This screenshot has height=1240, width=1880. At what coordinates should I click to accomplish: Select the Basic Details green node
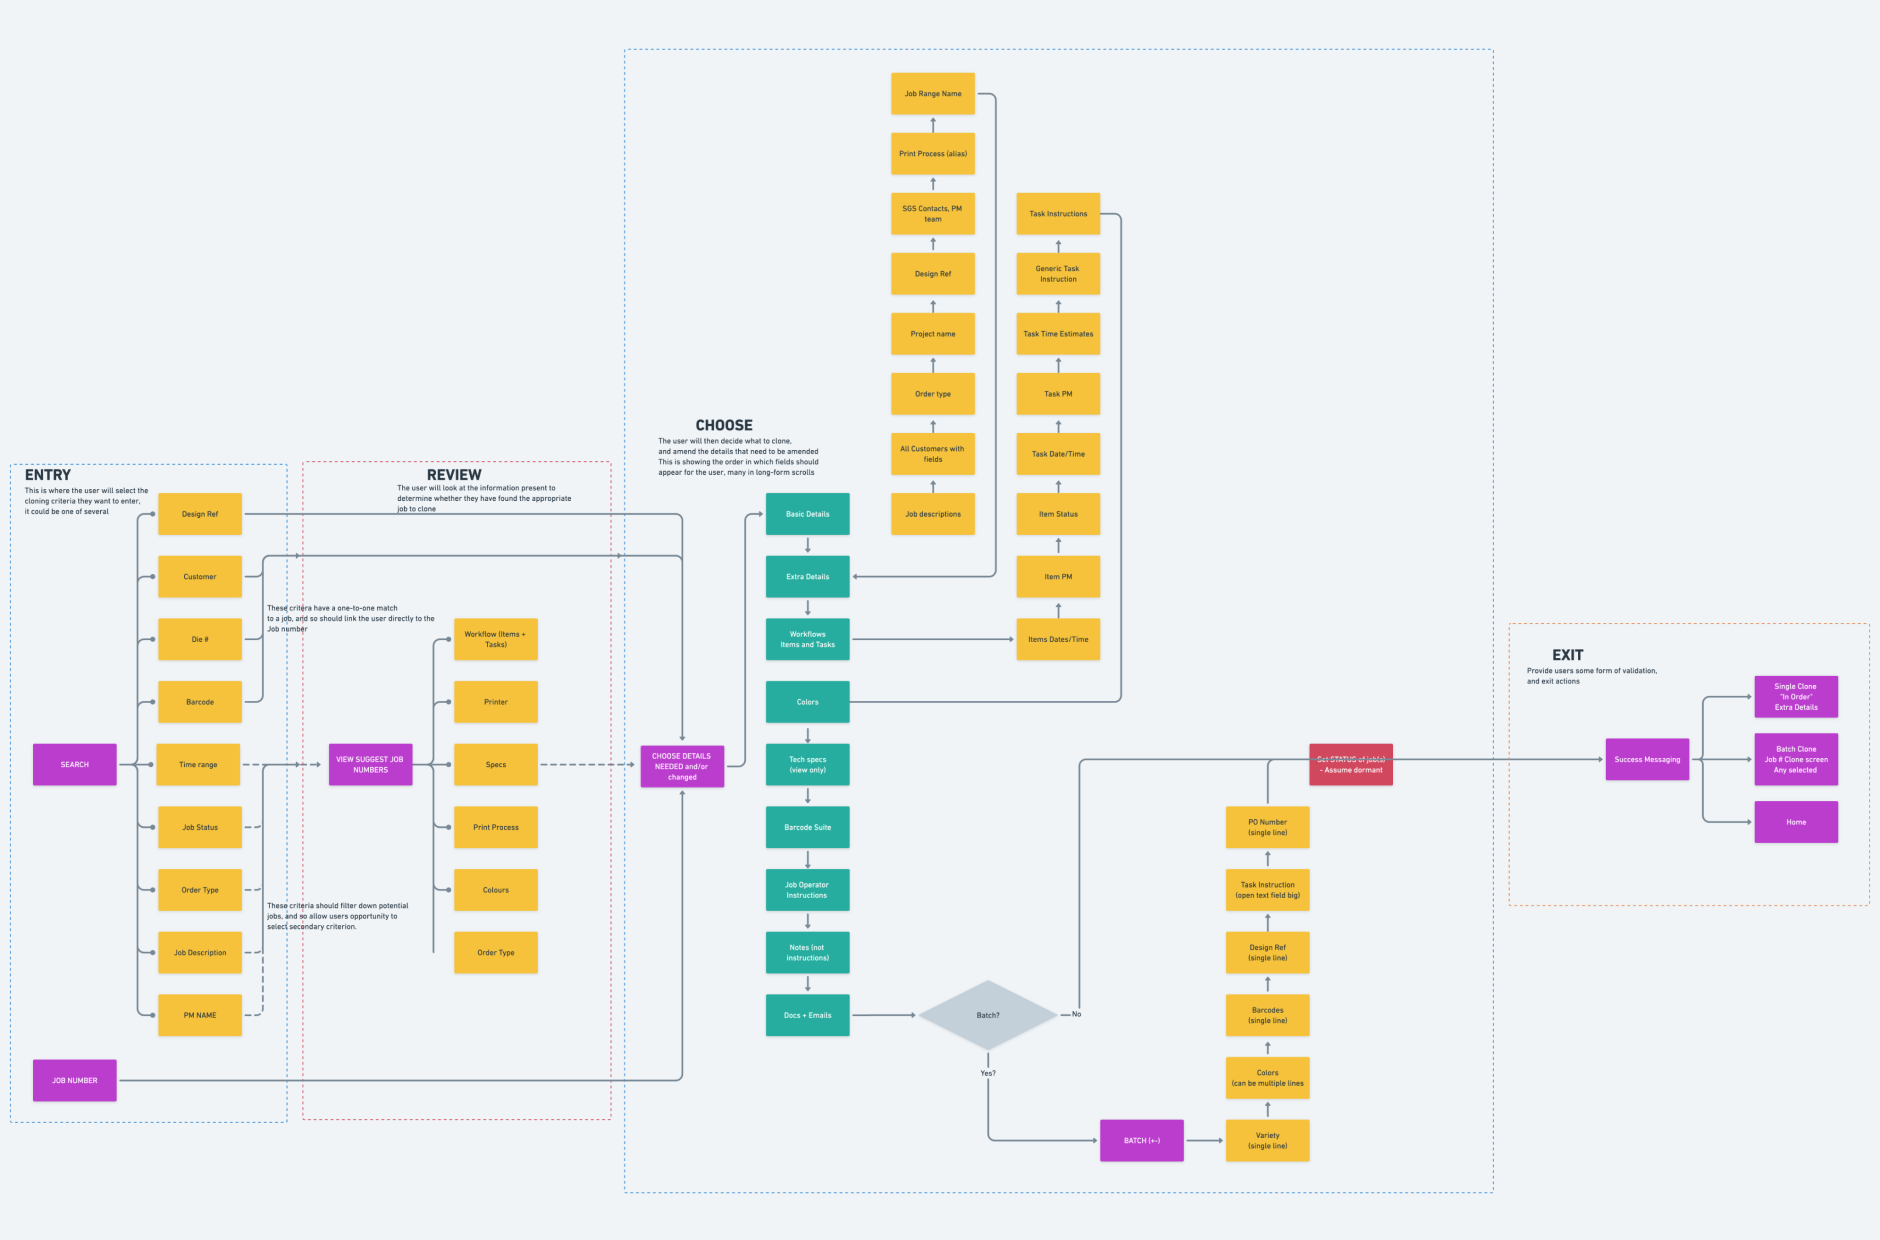point(807,513)
